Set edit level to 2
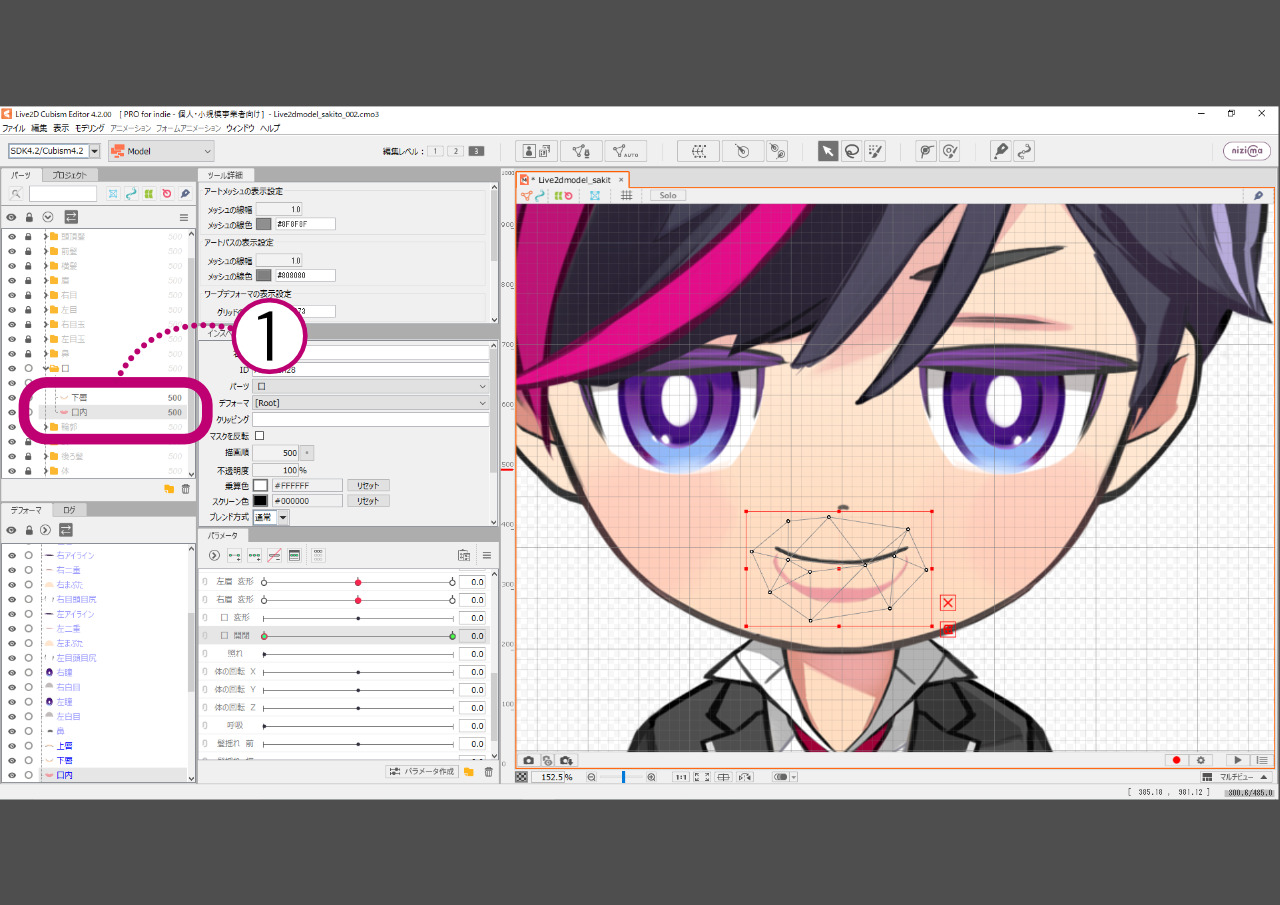Image resolution: width=1280 pixels, height=905 pixels. click(455, 151)
